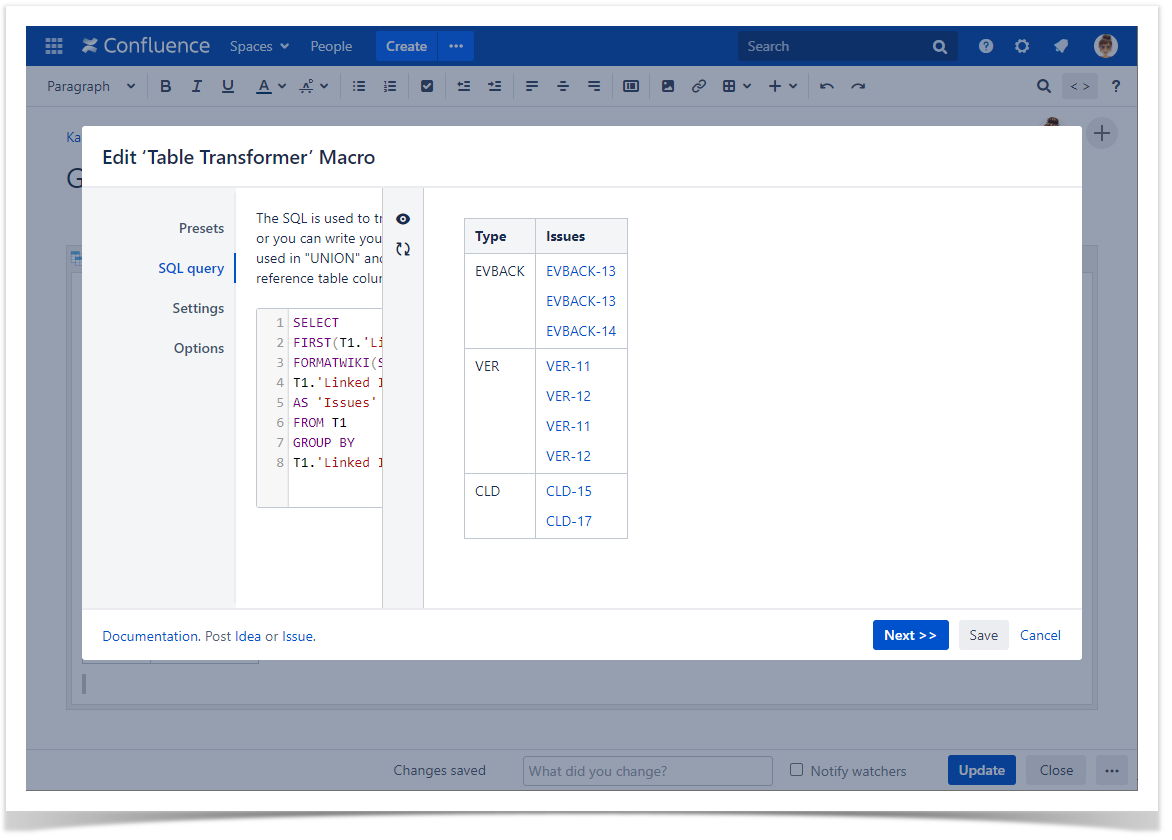
Task: Insert a link using the link icon
Action: point(699,86)
